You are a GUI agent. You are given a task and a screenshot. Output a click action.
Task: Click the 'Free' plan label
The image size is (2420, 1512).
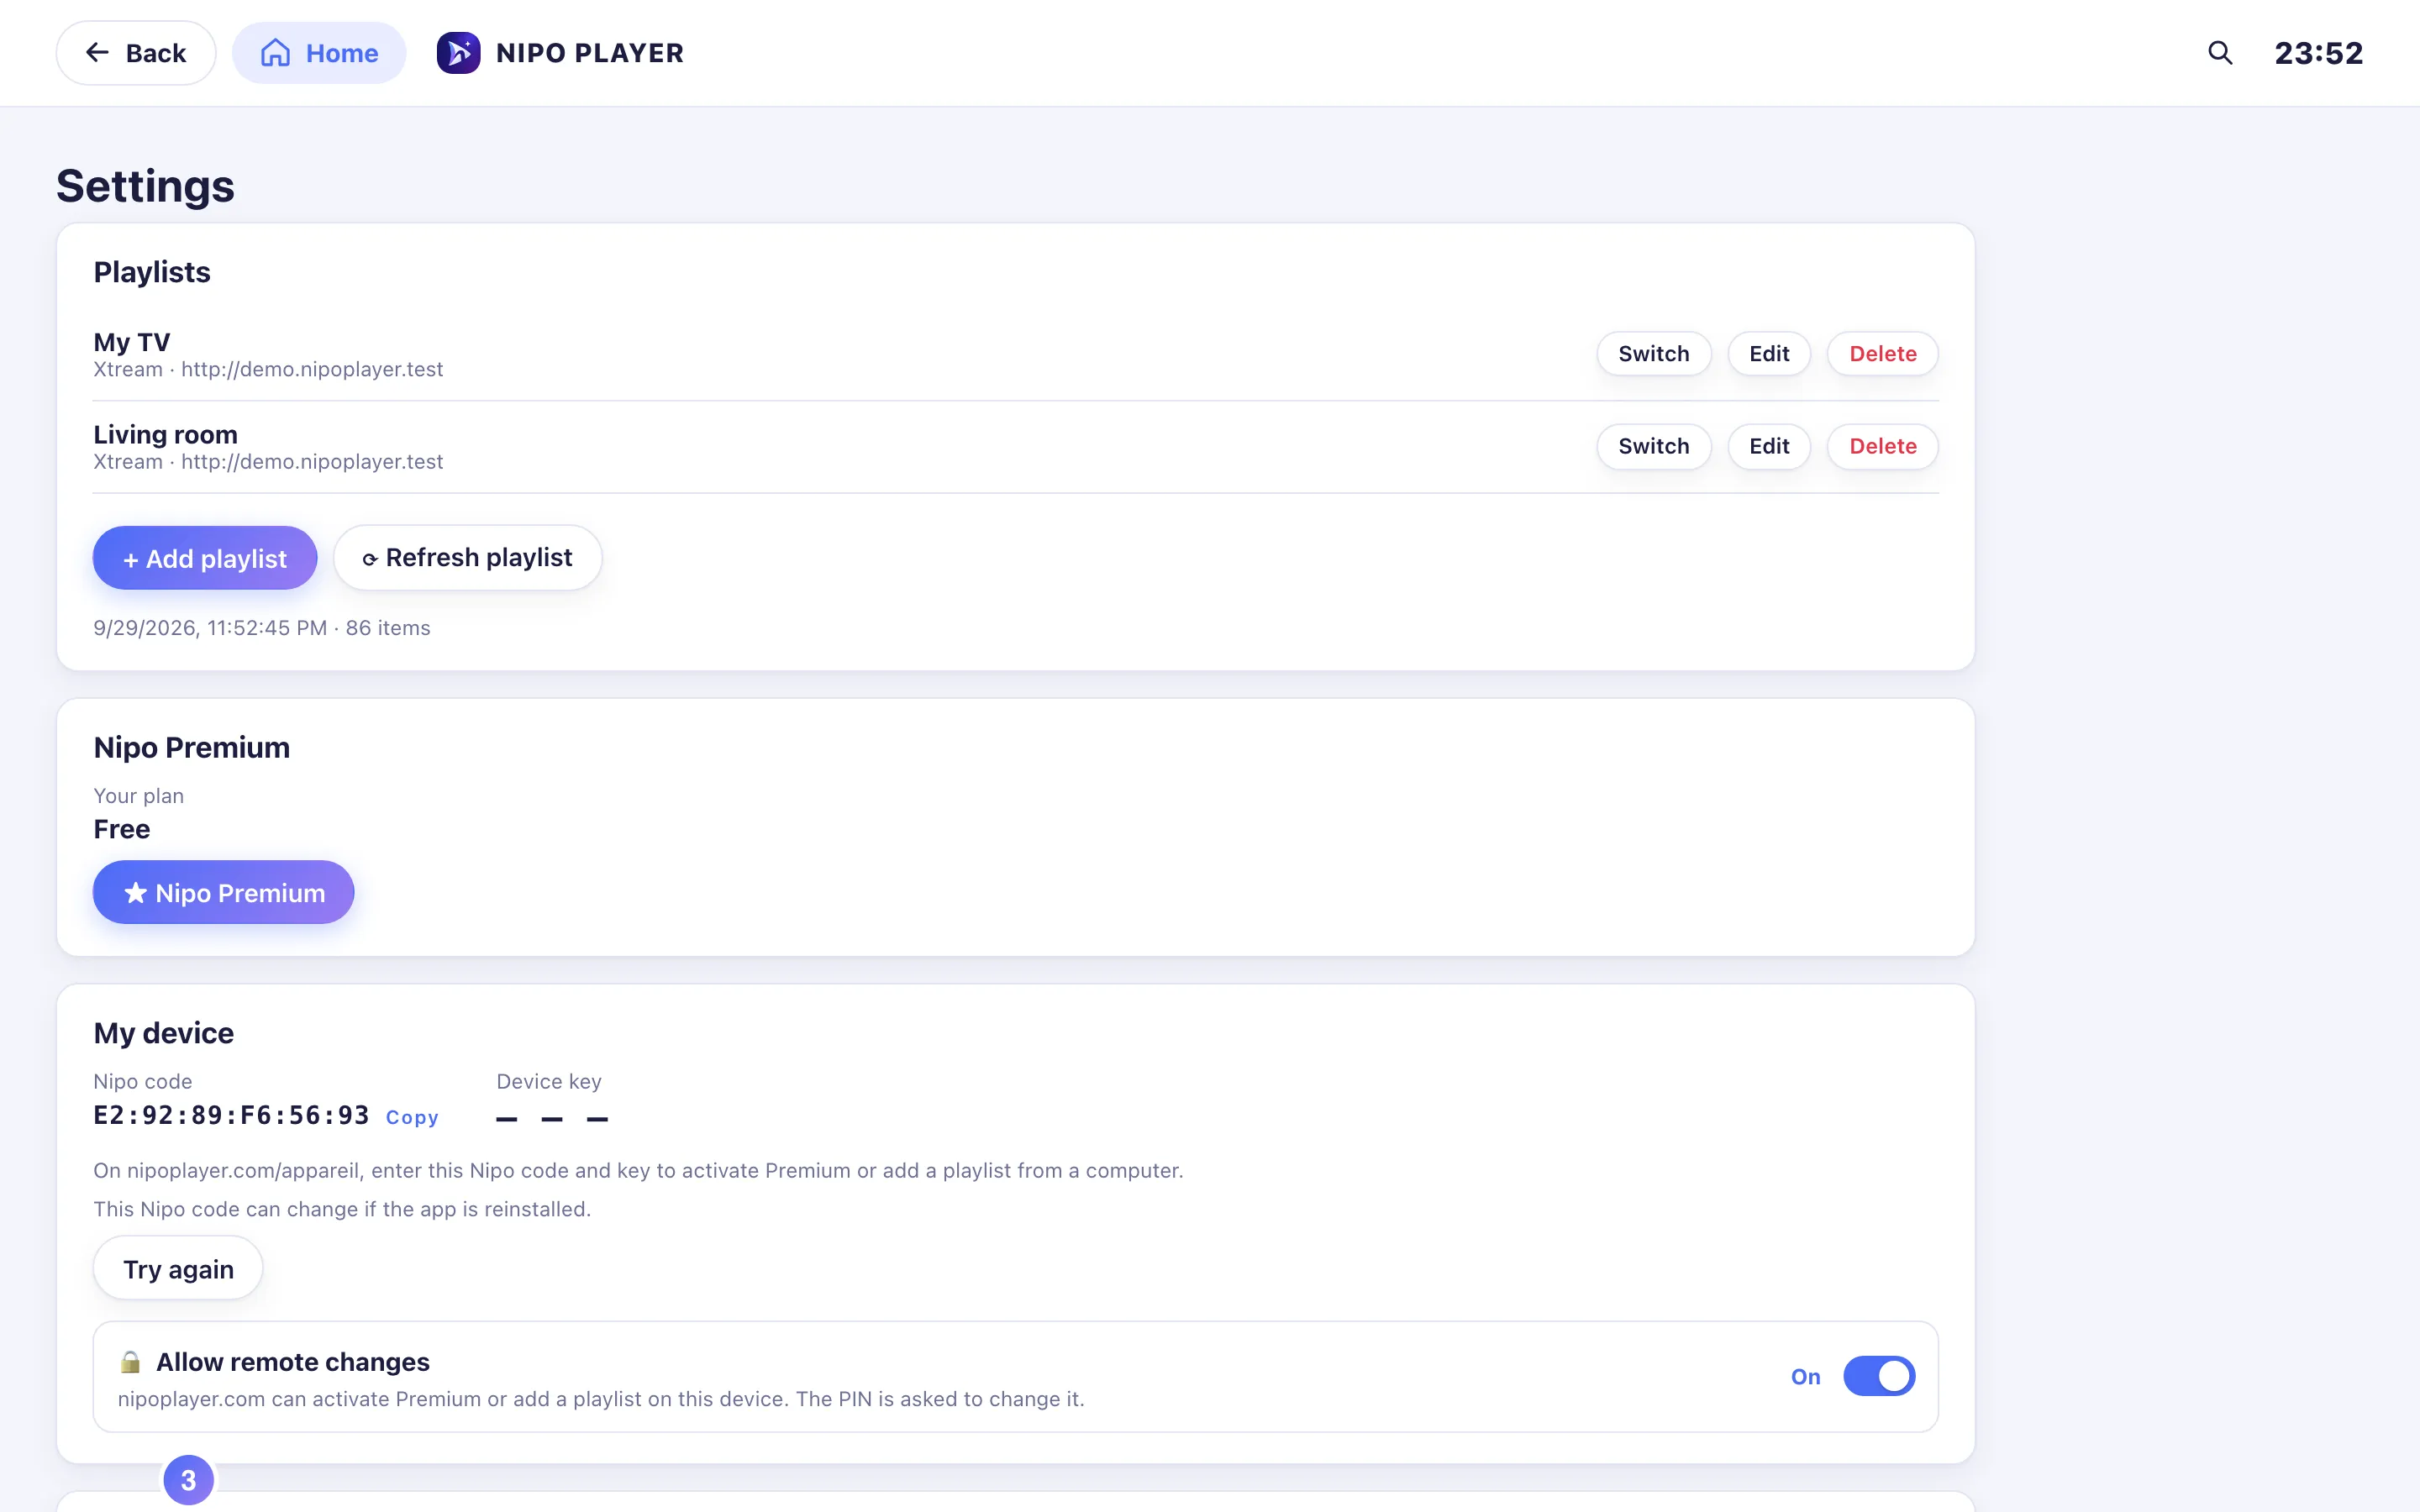pyautogui.click(x=122, y=829)
